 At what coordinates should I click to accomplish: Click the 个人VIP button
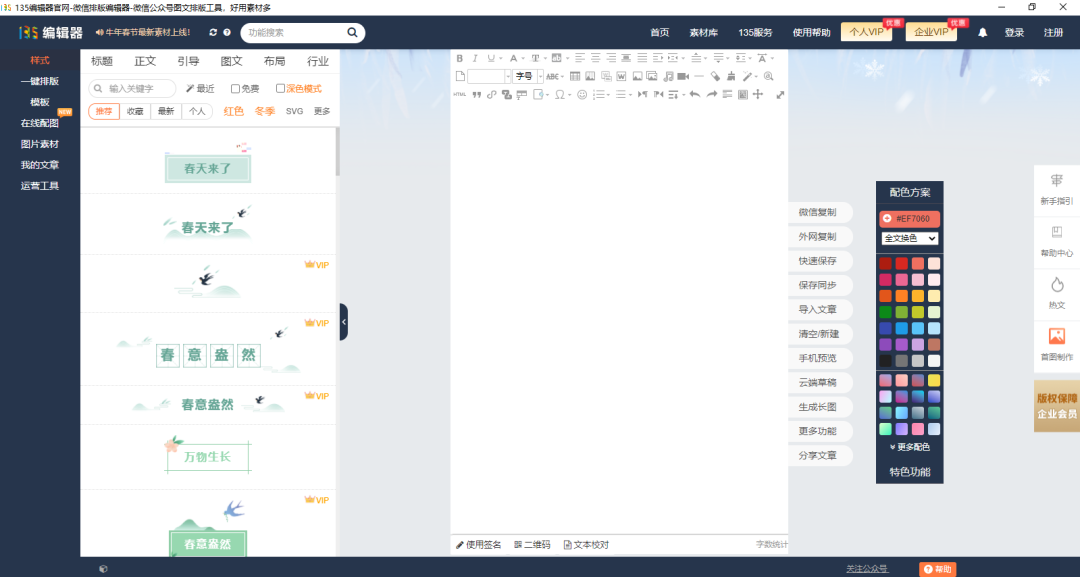[x=866, y=32]
